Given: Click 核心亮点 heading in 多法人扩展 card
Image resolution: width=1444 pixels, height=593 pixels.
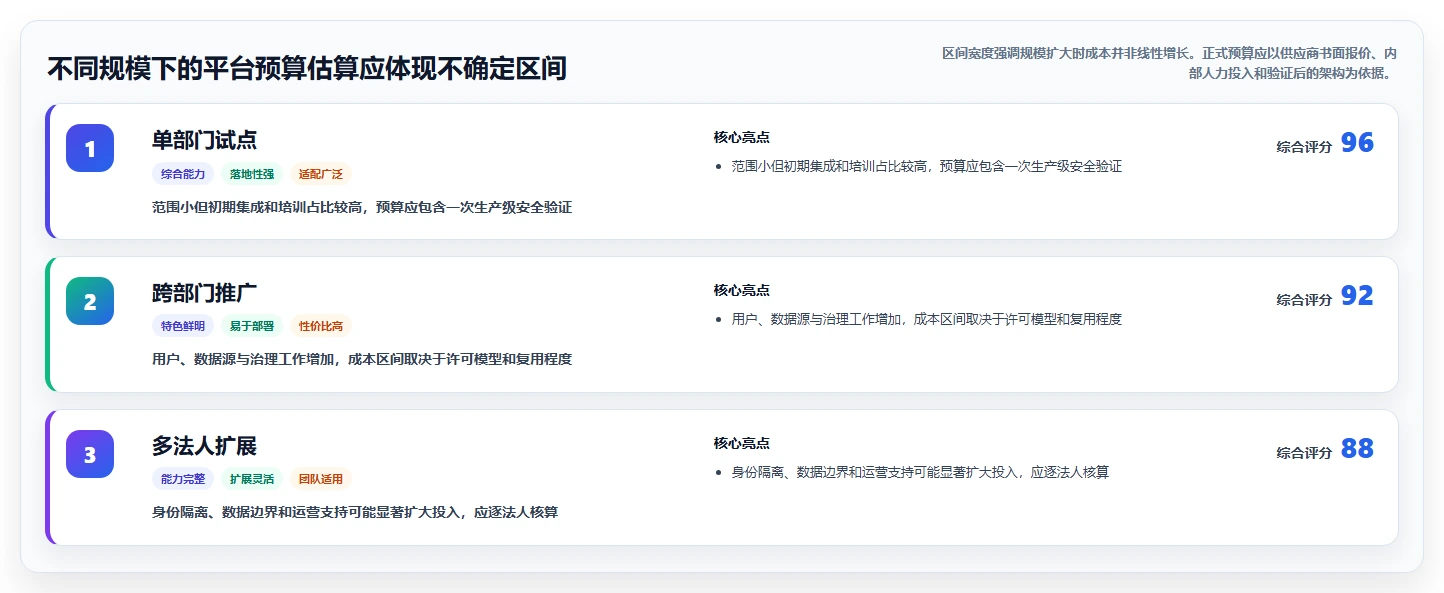Looking at the screenshot, I should click(741, 444).
